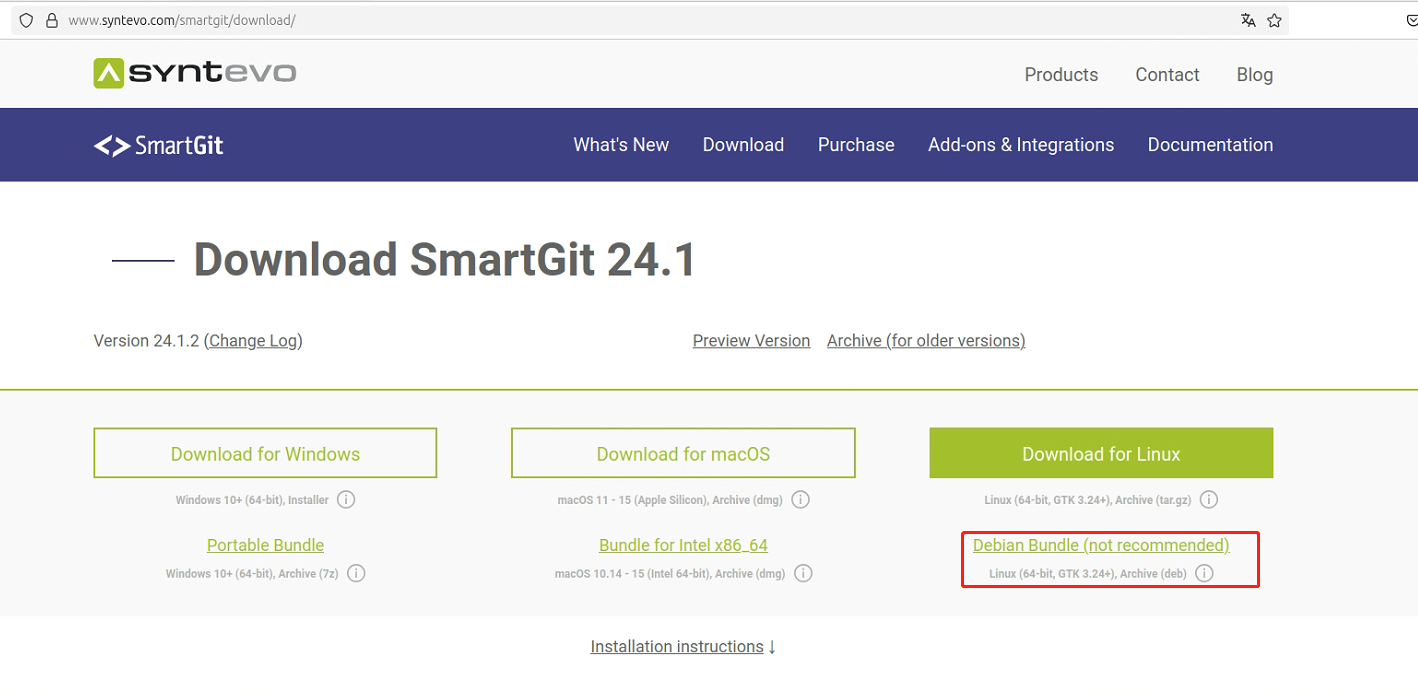Show info icon for macOS Apple Silicon
The width and height of the screenshot is (1418, 694).
pyautogui.click(x=800, y=500)
